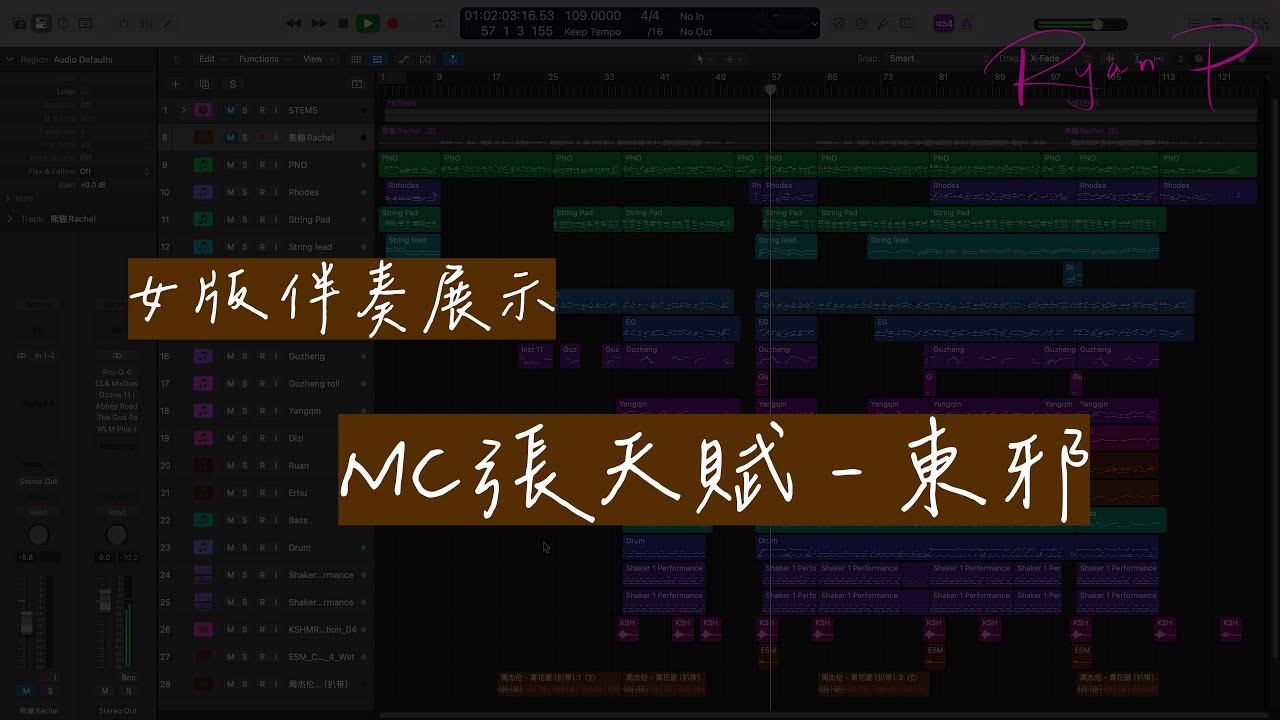Image resolution: width=1280 pixels, height=720 pixels.
Task: Open Smart Controls dial icon
Action: (x=124, y=23)
